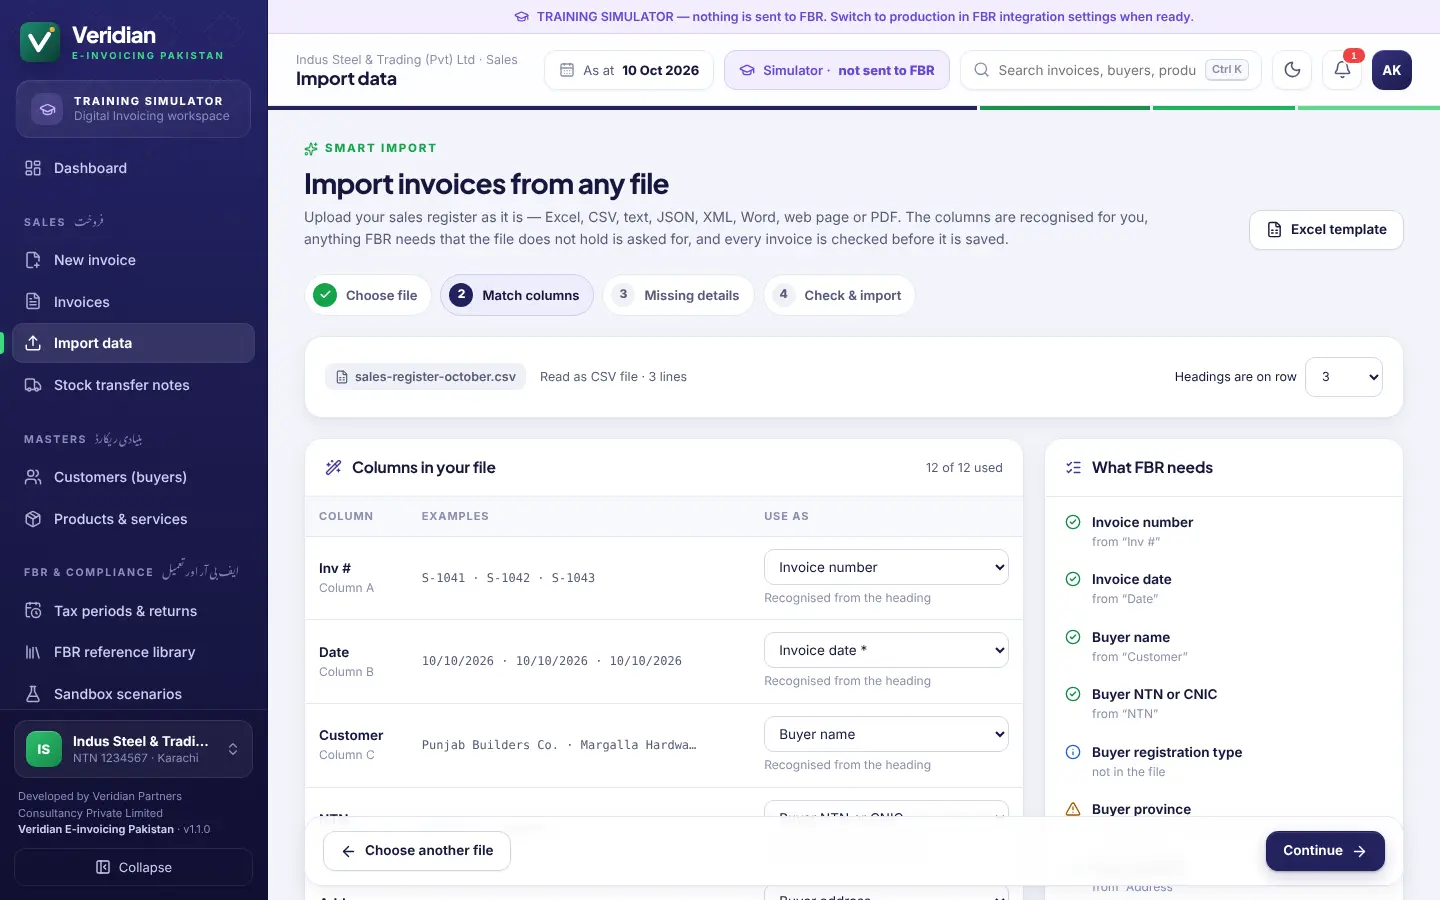Screen dimensions: 1440x900
Task: Open the Invoice number Use As dropdown
Action: [x=886, y=567]
